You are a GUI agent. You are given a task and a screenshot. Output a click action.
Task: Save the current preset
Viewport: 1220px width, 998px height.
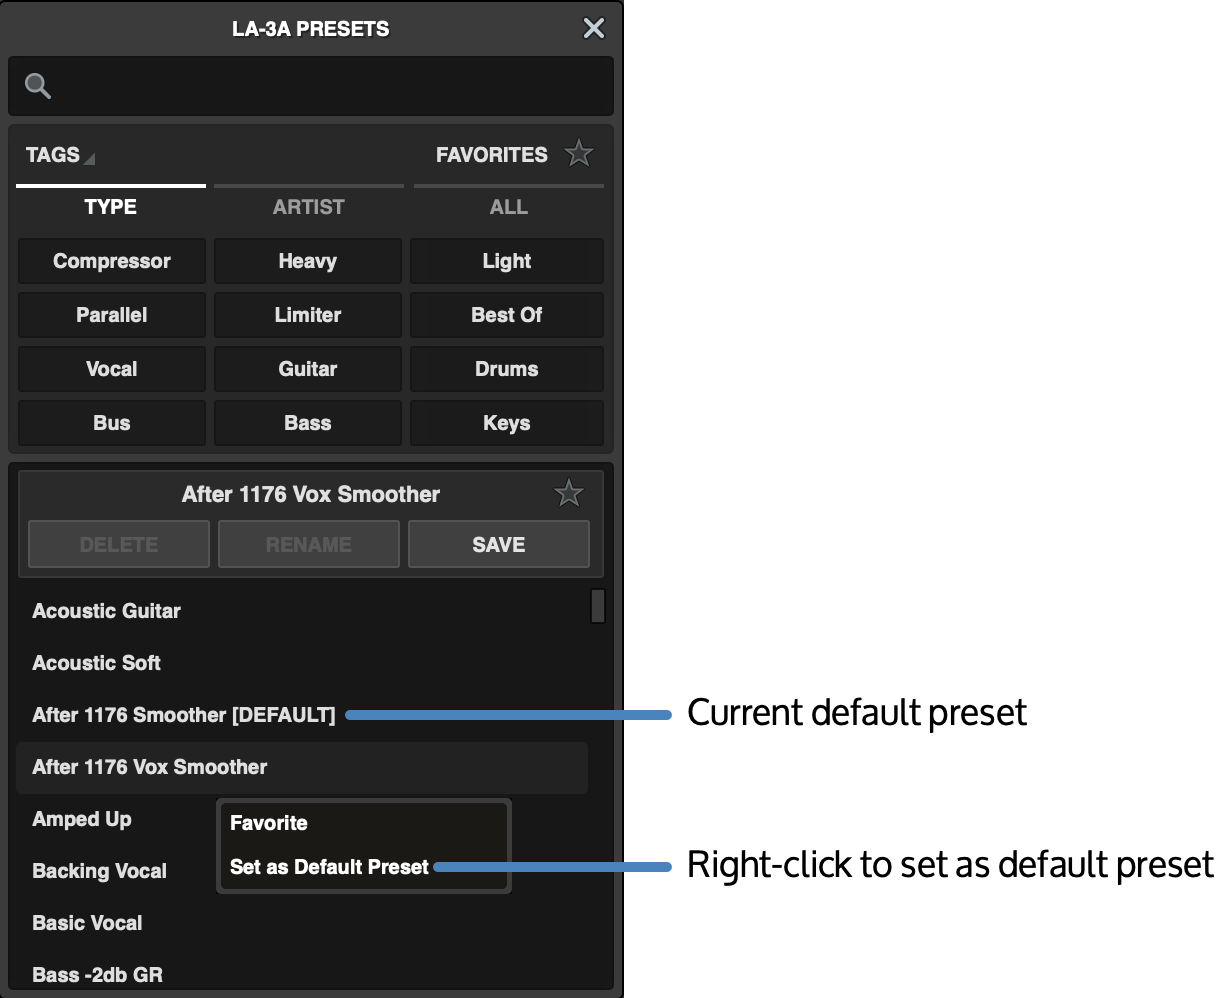coord(499,544)
